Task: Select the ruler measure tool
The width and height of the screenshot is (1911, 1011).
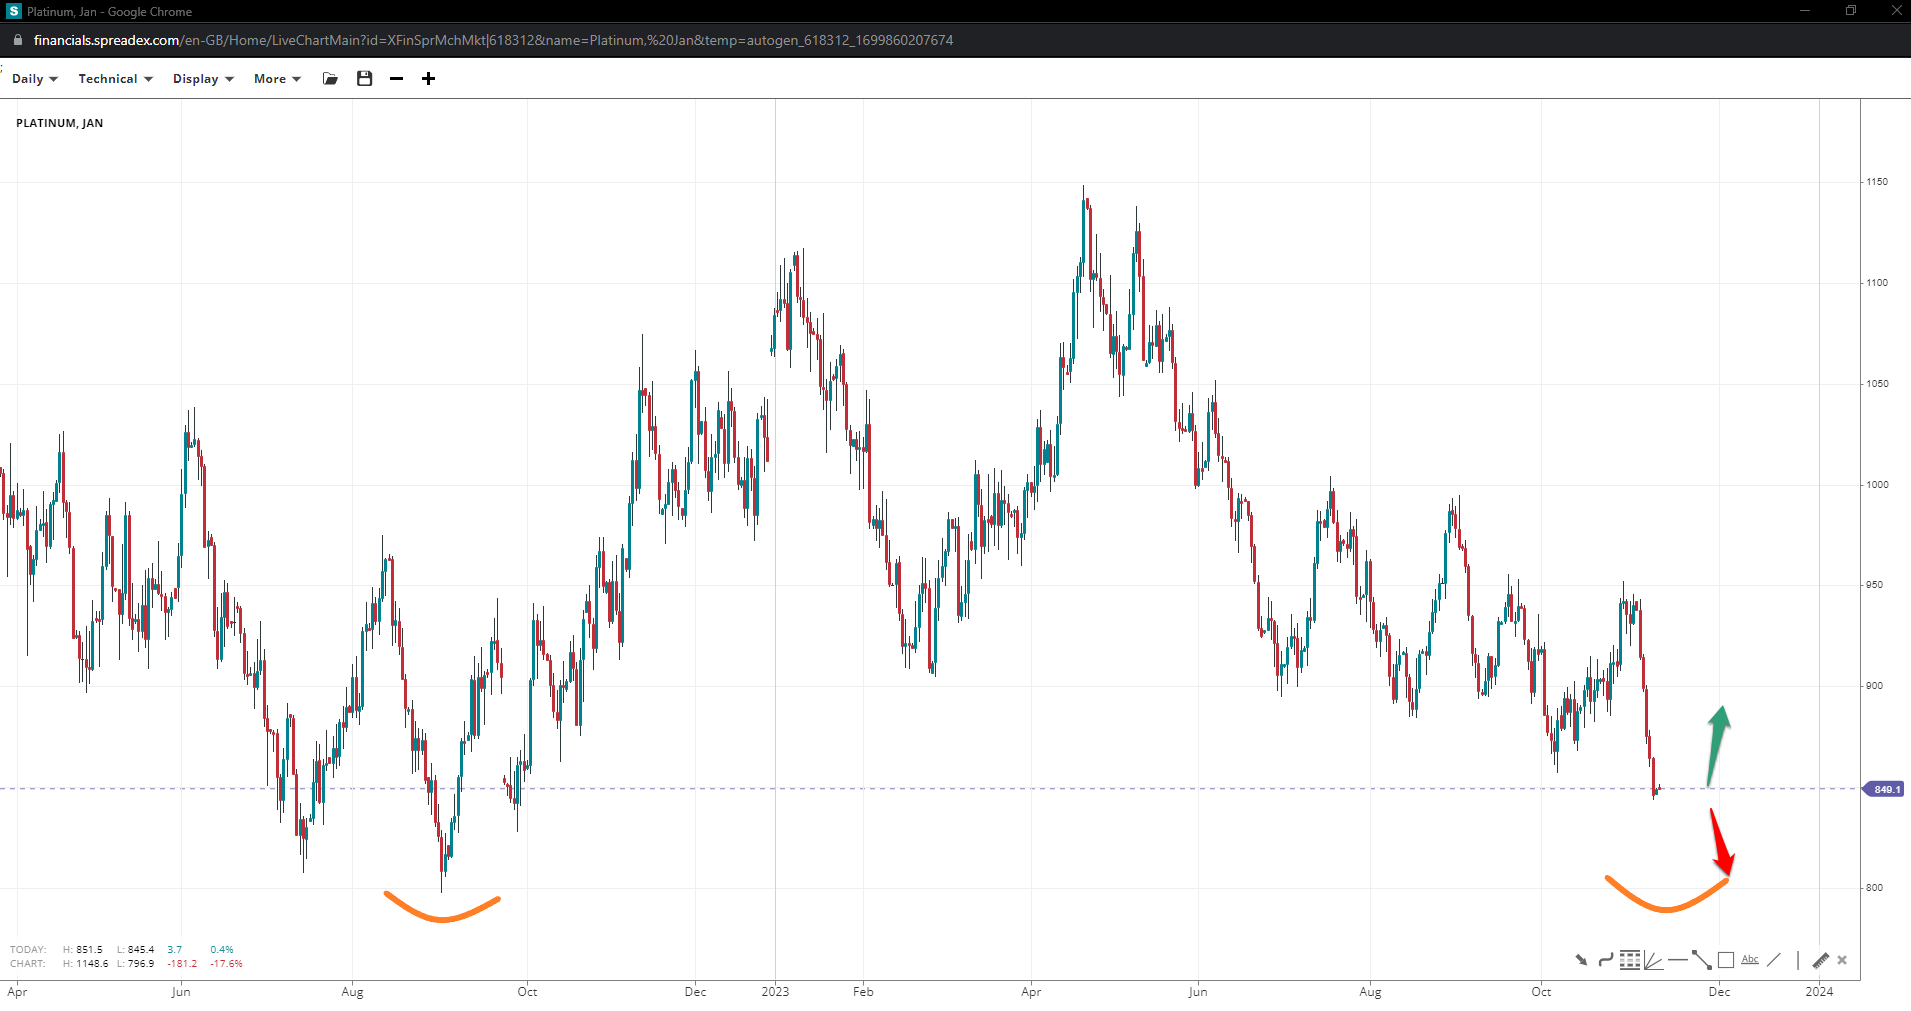Action: [1820, 960]
